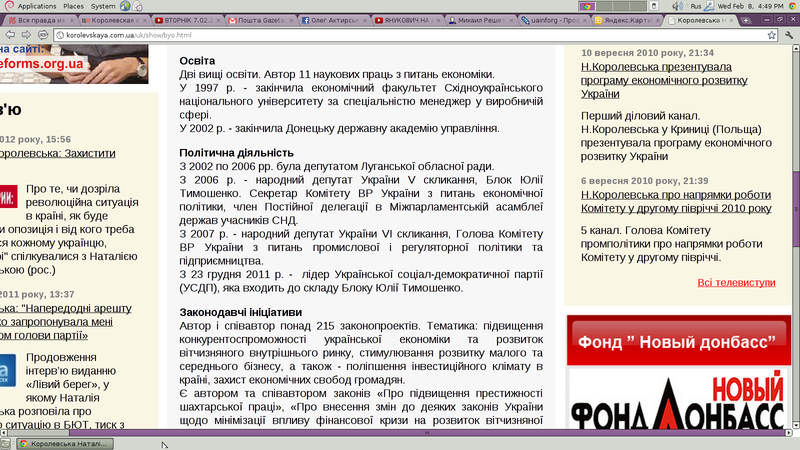Click the vertical scrollbar up arrow

pos(795,48)
